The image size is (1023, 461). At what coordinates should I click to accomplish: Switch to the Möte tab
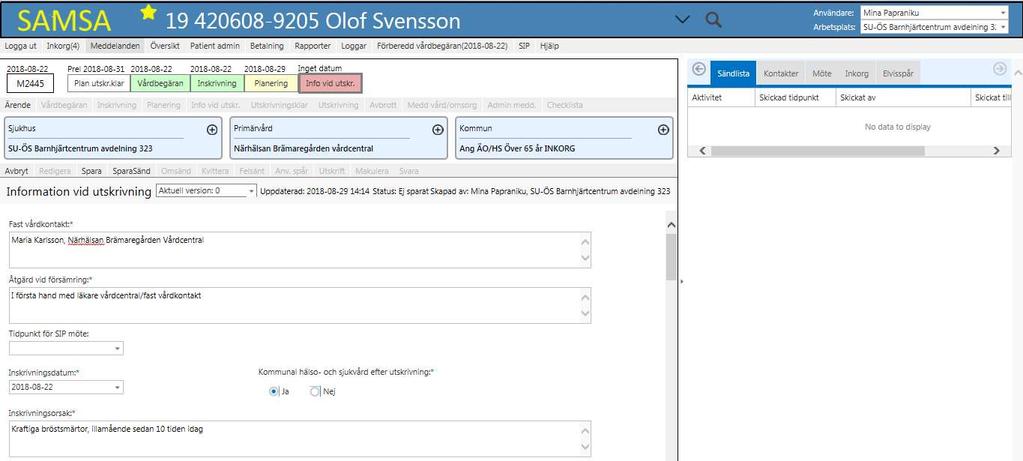[x=822, y=74]
